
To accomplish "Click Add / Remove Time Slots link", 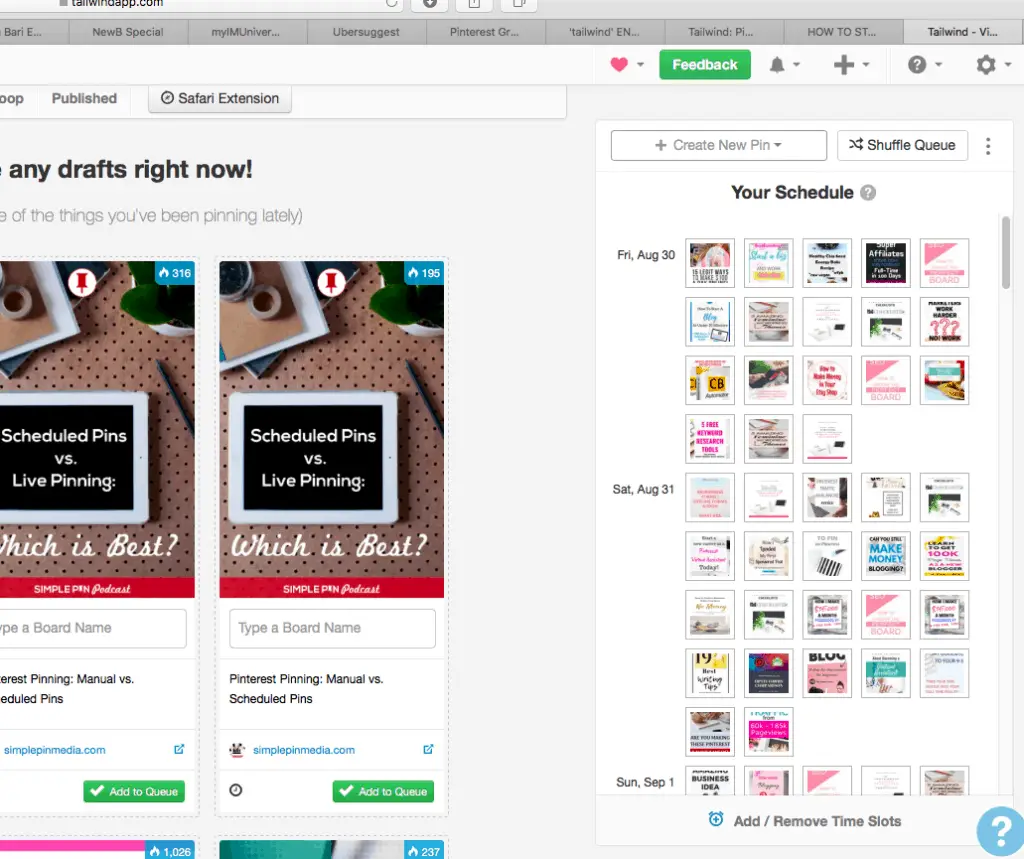I will (817, 821).
